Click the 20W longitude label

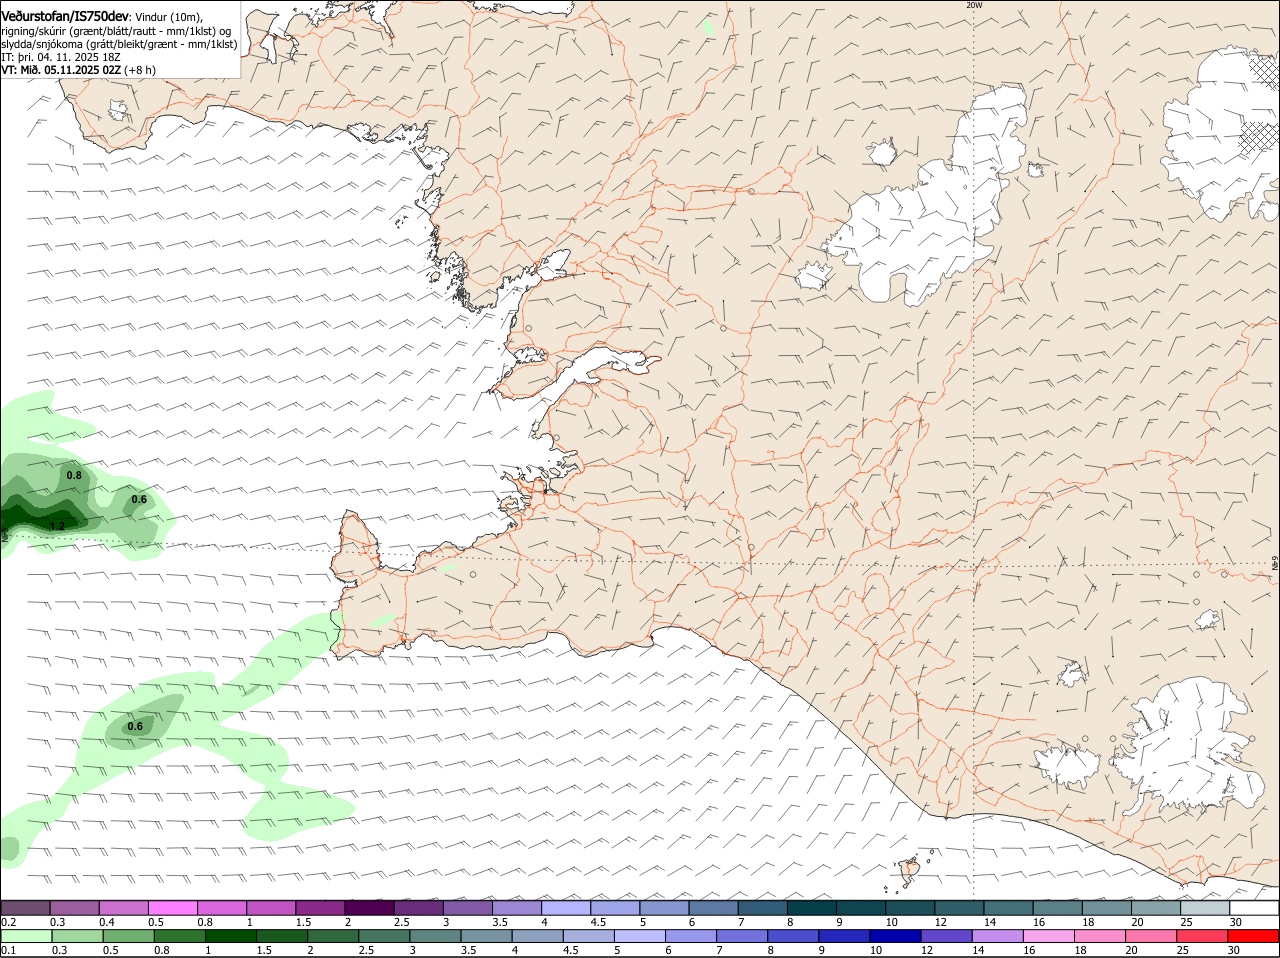(974, 5)
